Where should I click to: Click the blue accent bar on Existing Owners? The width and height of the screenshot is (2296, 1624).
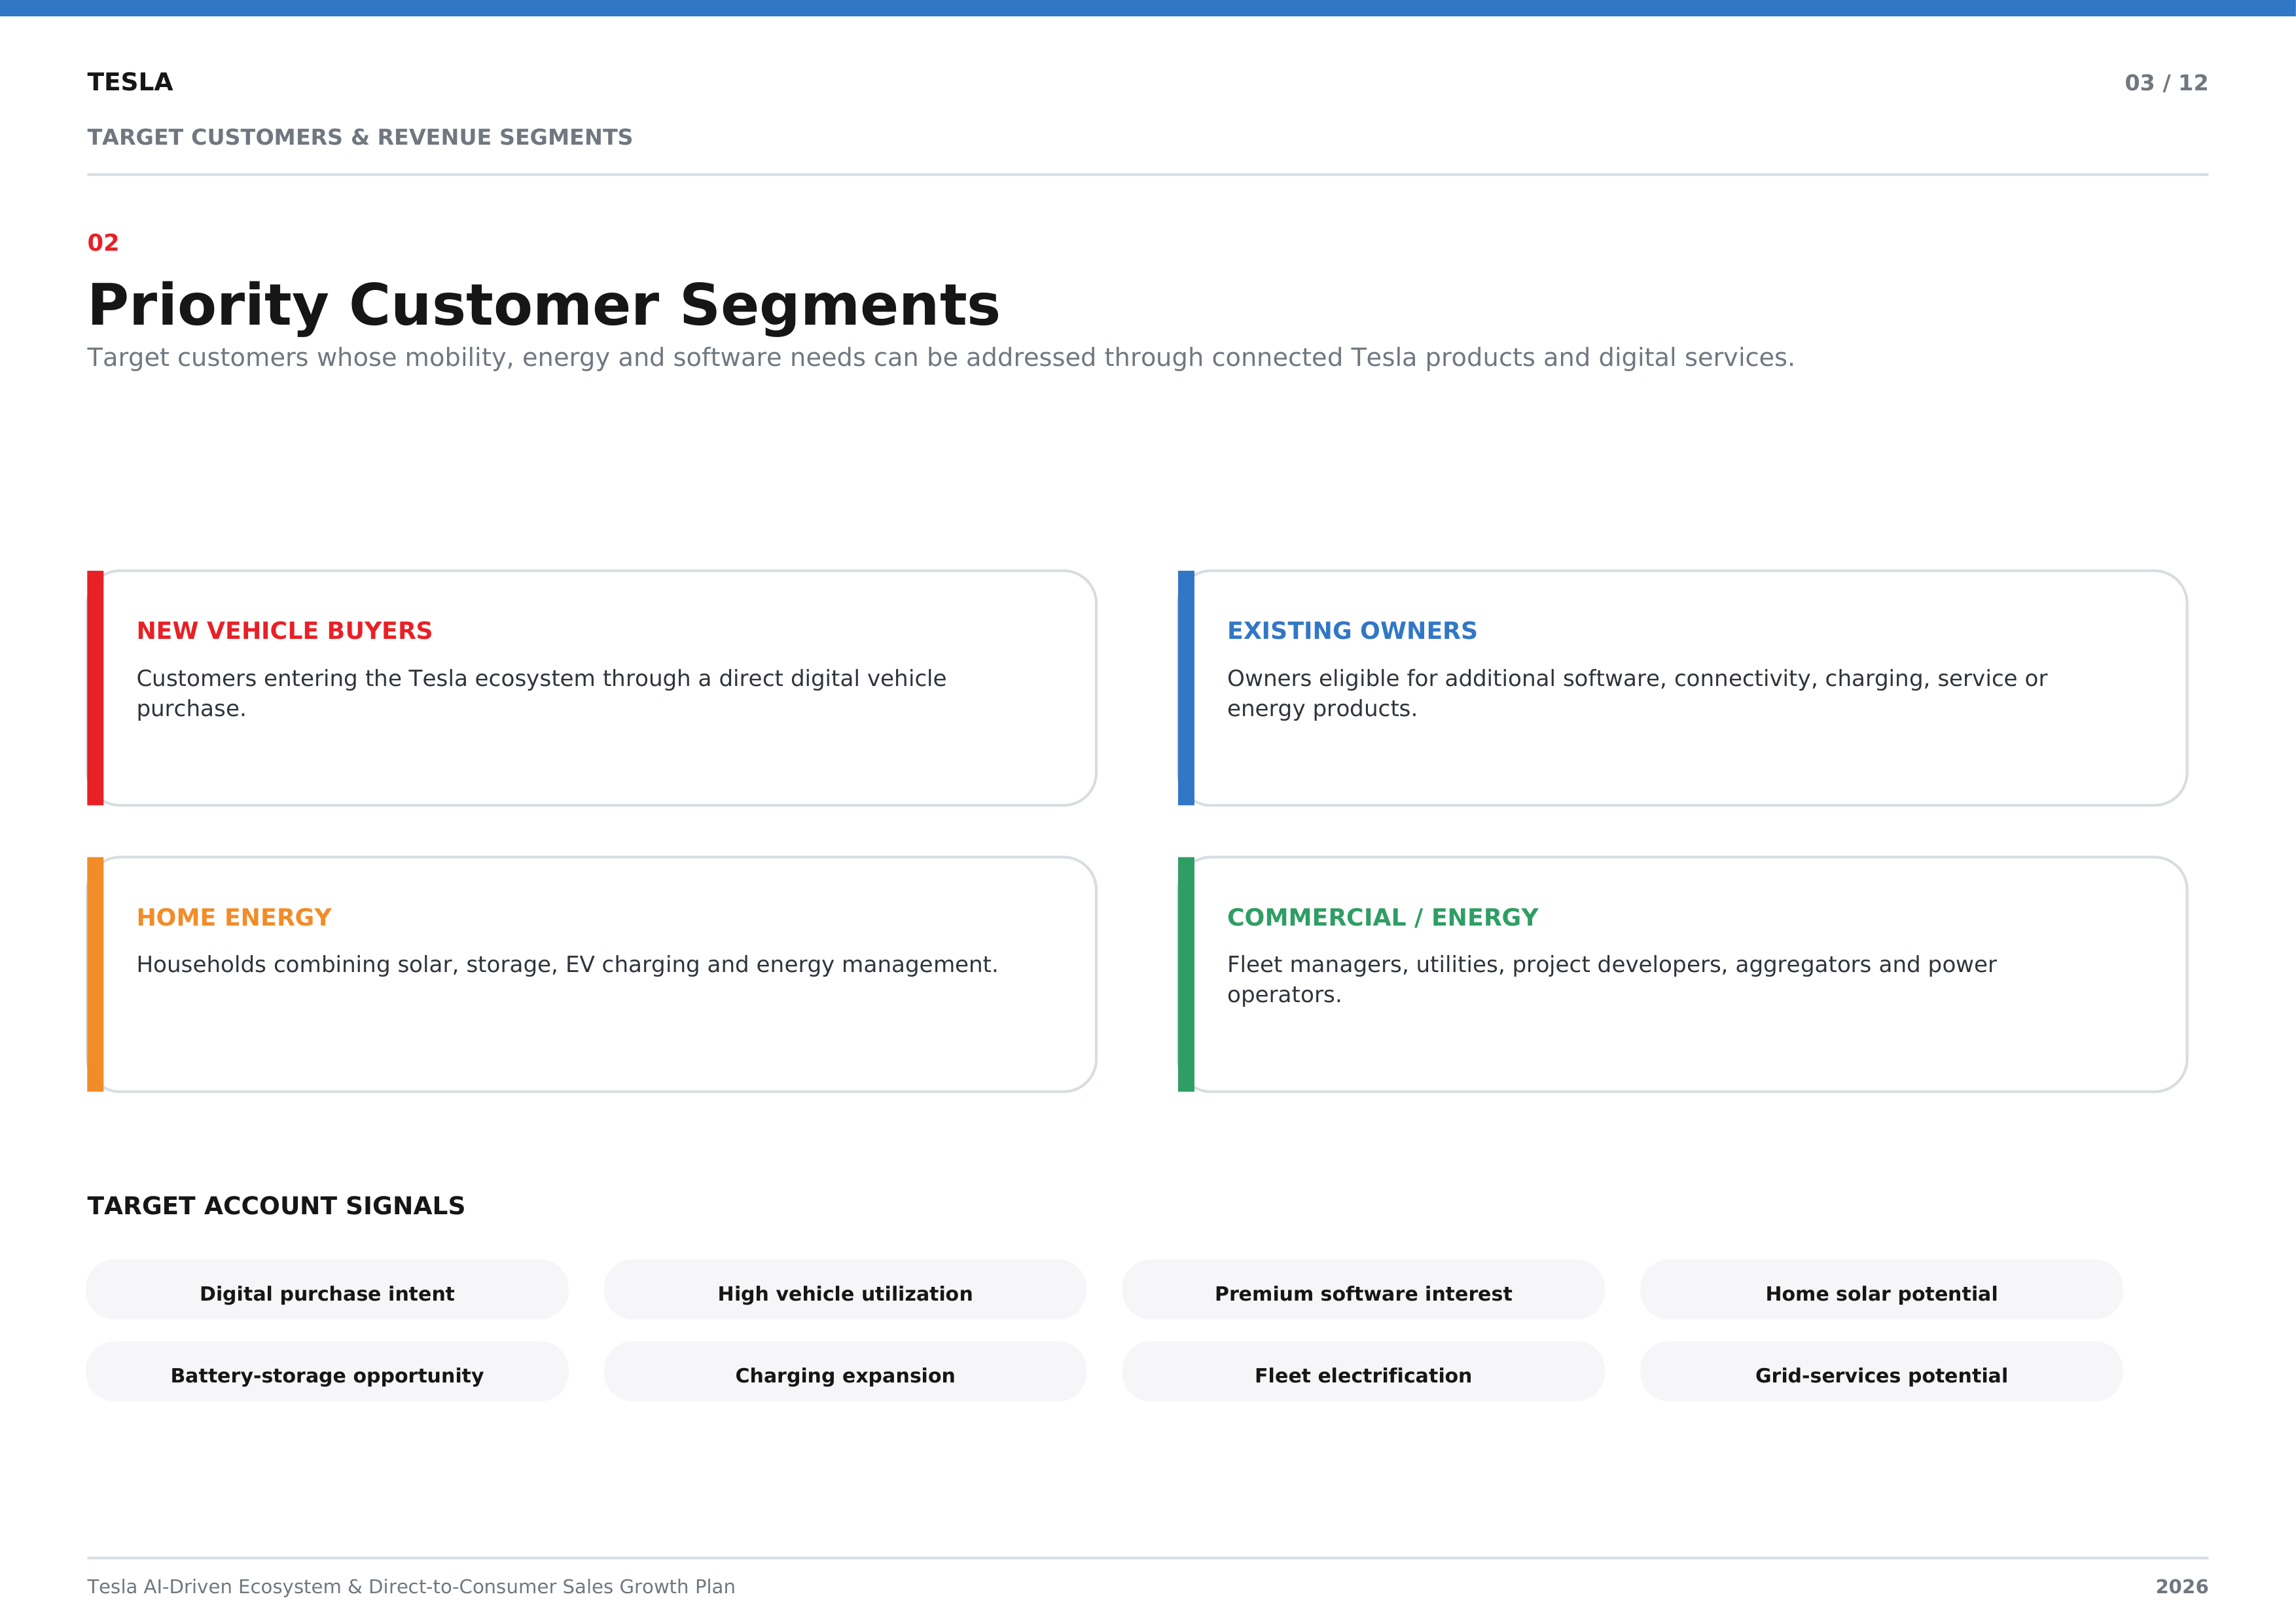(1186, 688)
